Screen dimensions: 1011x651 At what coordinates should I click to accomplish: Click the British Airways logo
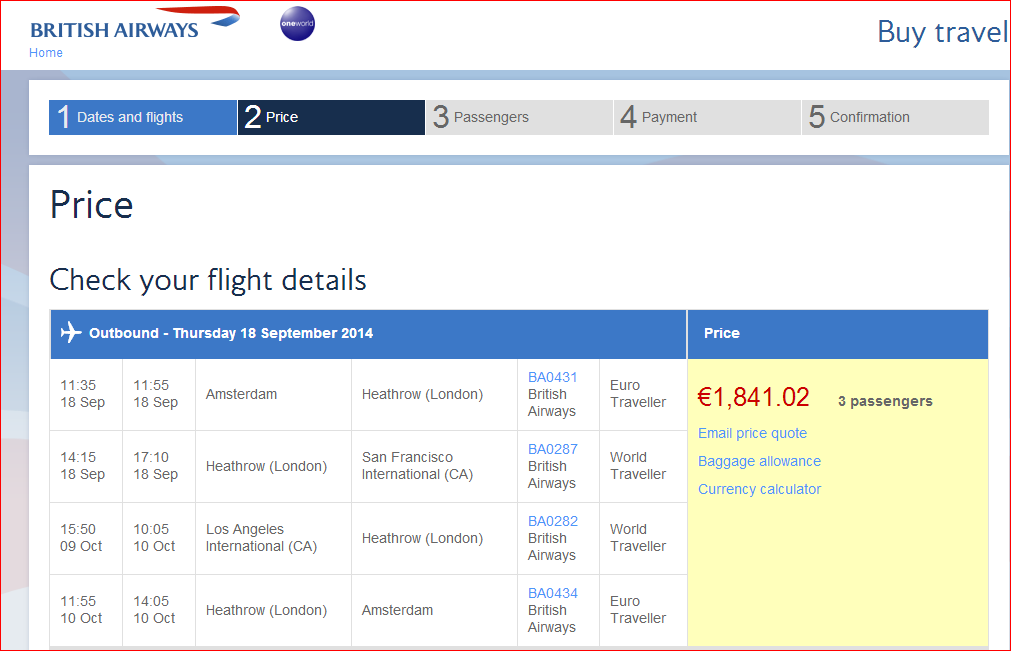tap(134, 24)
